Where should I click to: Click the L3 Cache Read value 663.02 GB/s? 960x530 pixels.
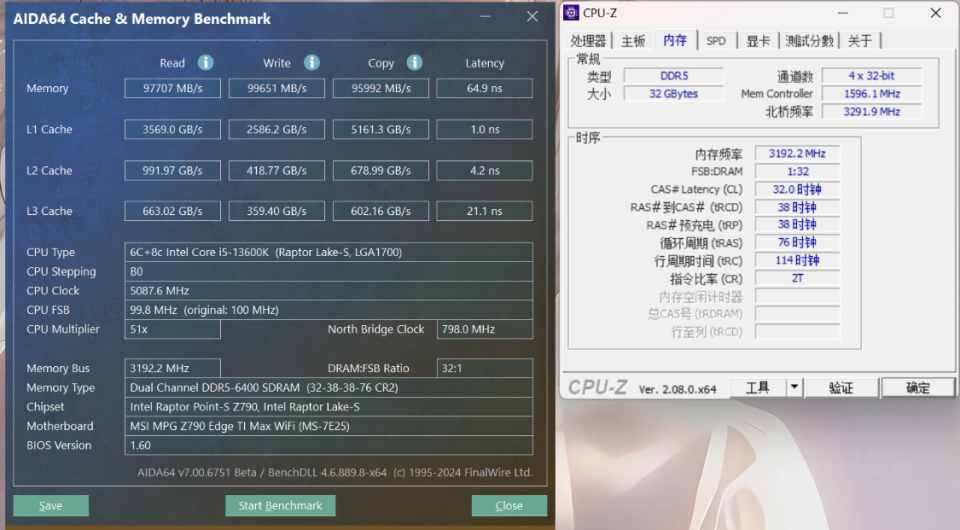(173, 211)
